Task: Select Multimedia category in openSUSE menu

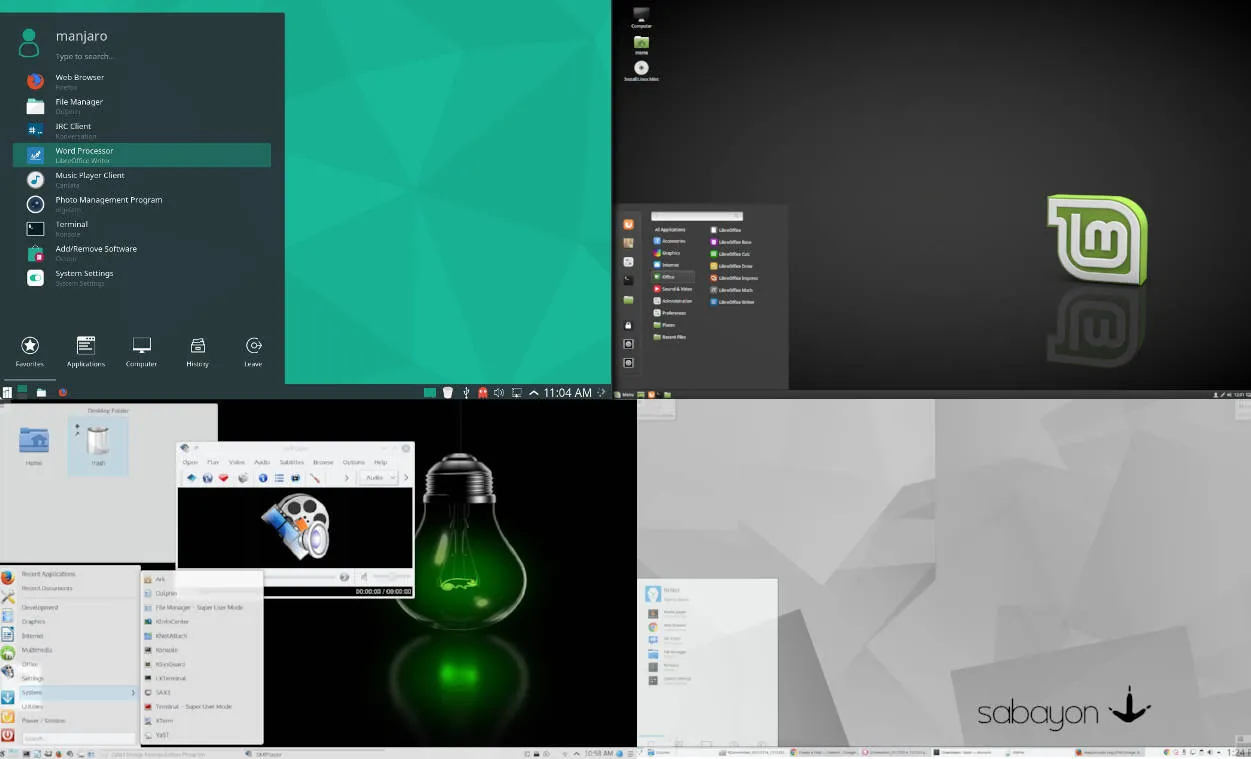Action: [37, 649]
